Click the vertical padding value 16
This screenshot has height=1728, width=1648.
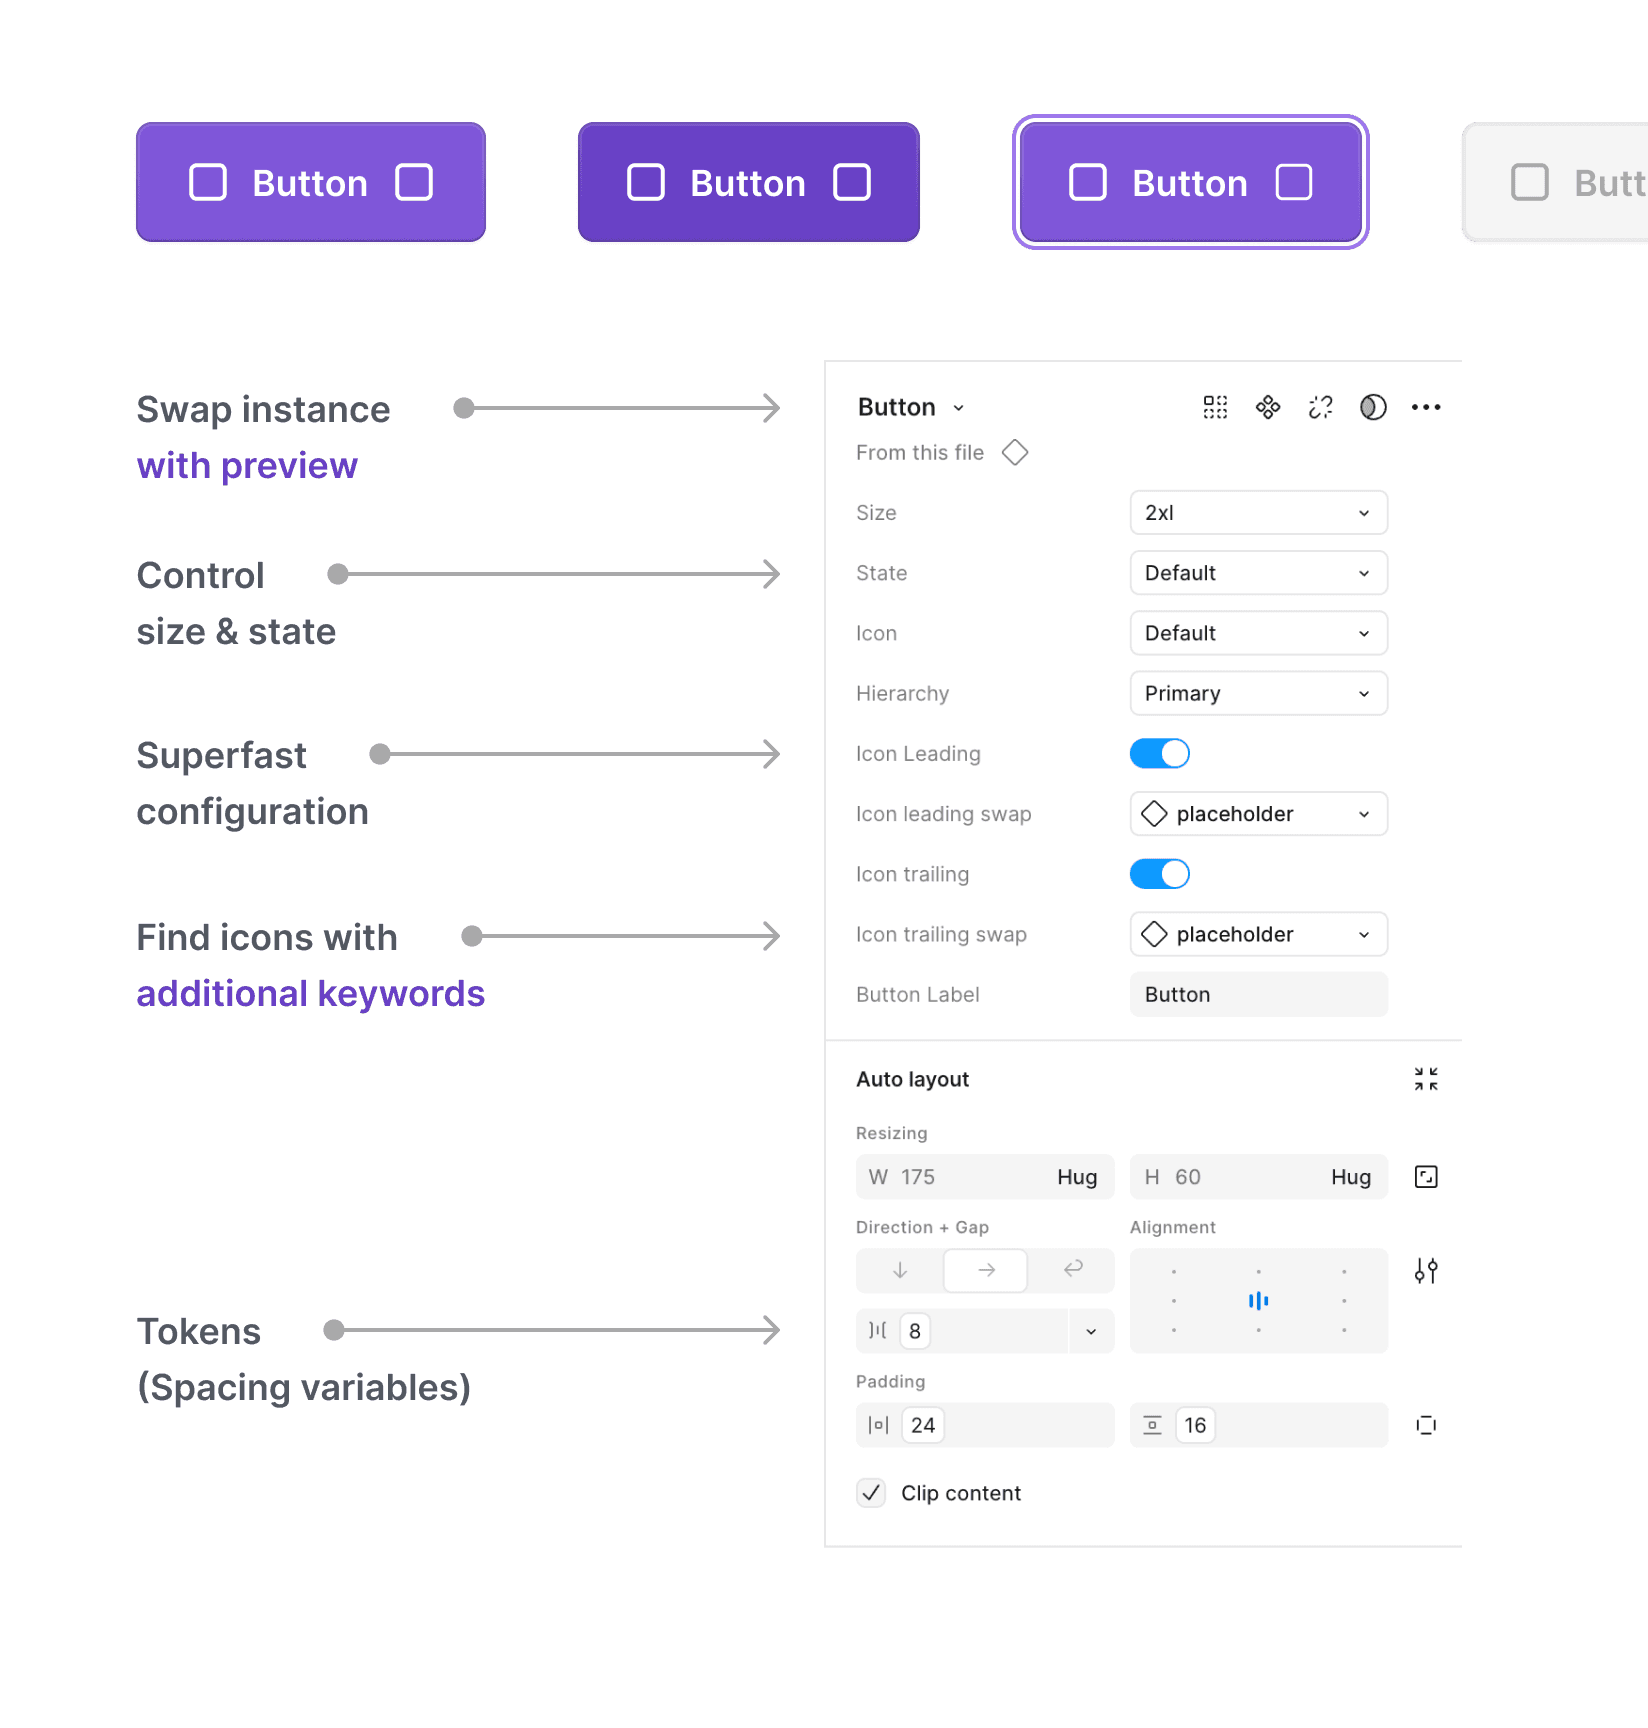tap(1195, 1425)
